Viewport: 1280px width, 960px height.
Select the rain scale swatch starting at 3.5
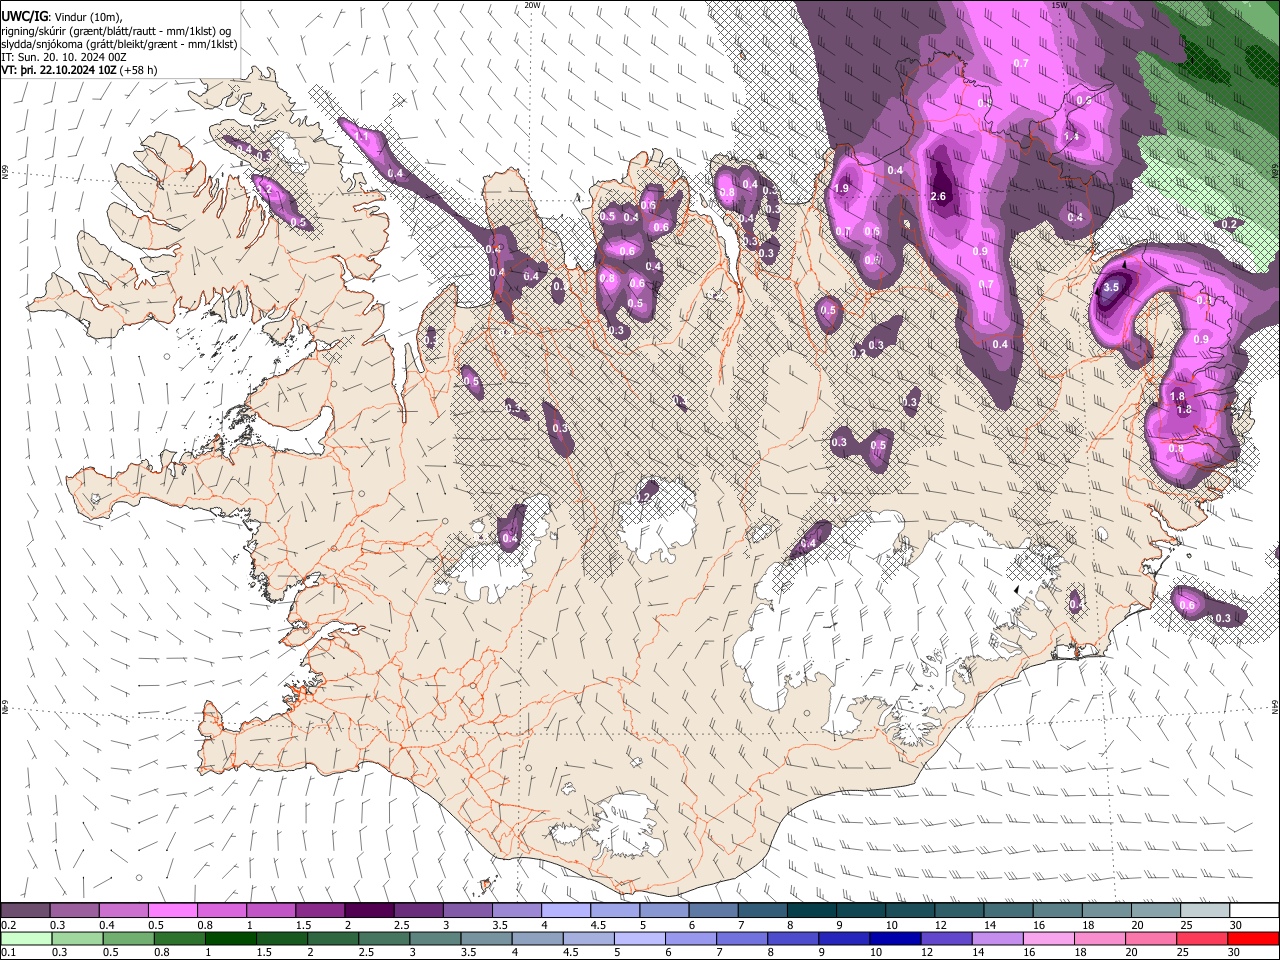click(x=487, y=938)
